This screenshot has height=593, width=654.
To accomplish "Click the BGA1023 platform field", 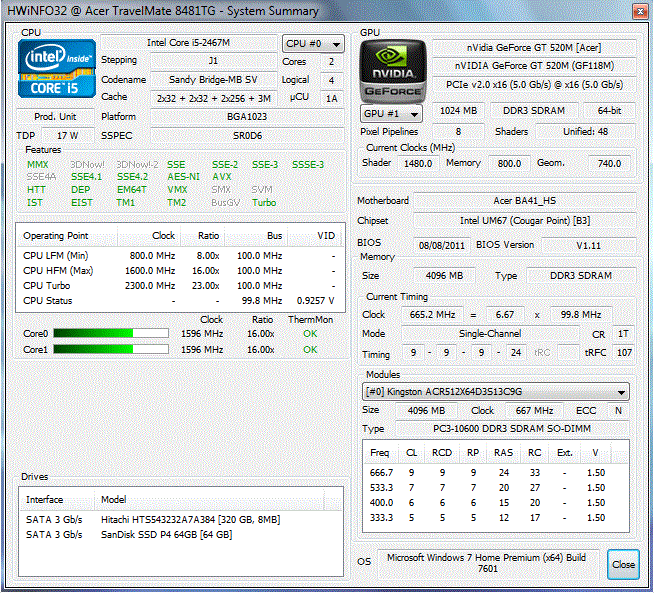I will tap(247, 116).
